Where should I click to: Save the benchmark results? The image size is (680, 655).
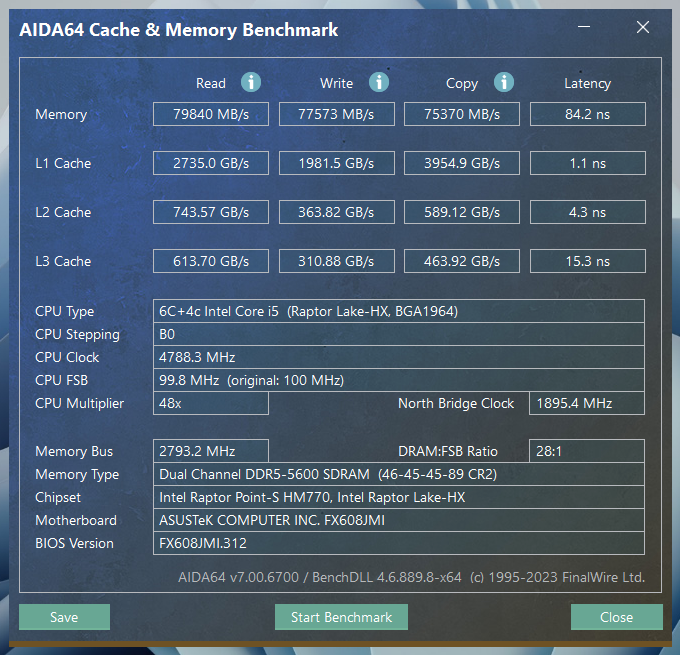click(64, 617)
